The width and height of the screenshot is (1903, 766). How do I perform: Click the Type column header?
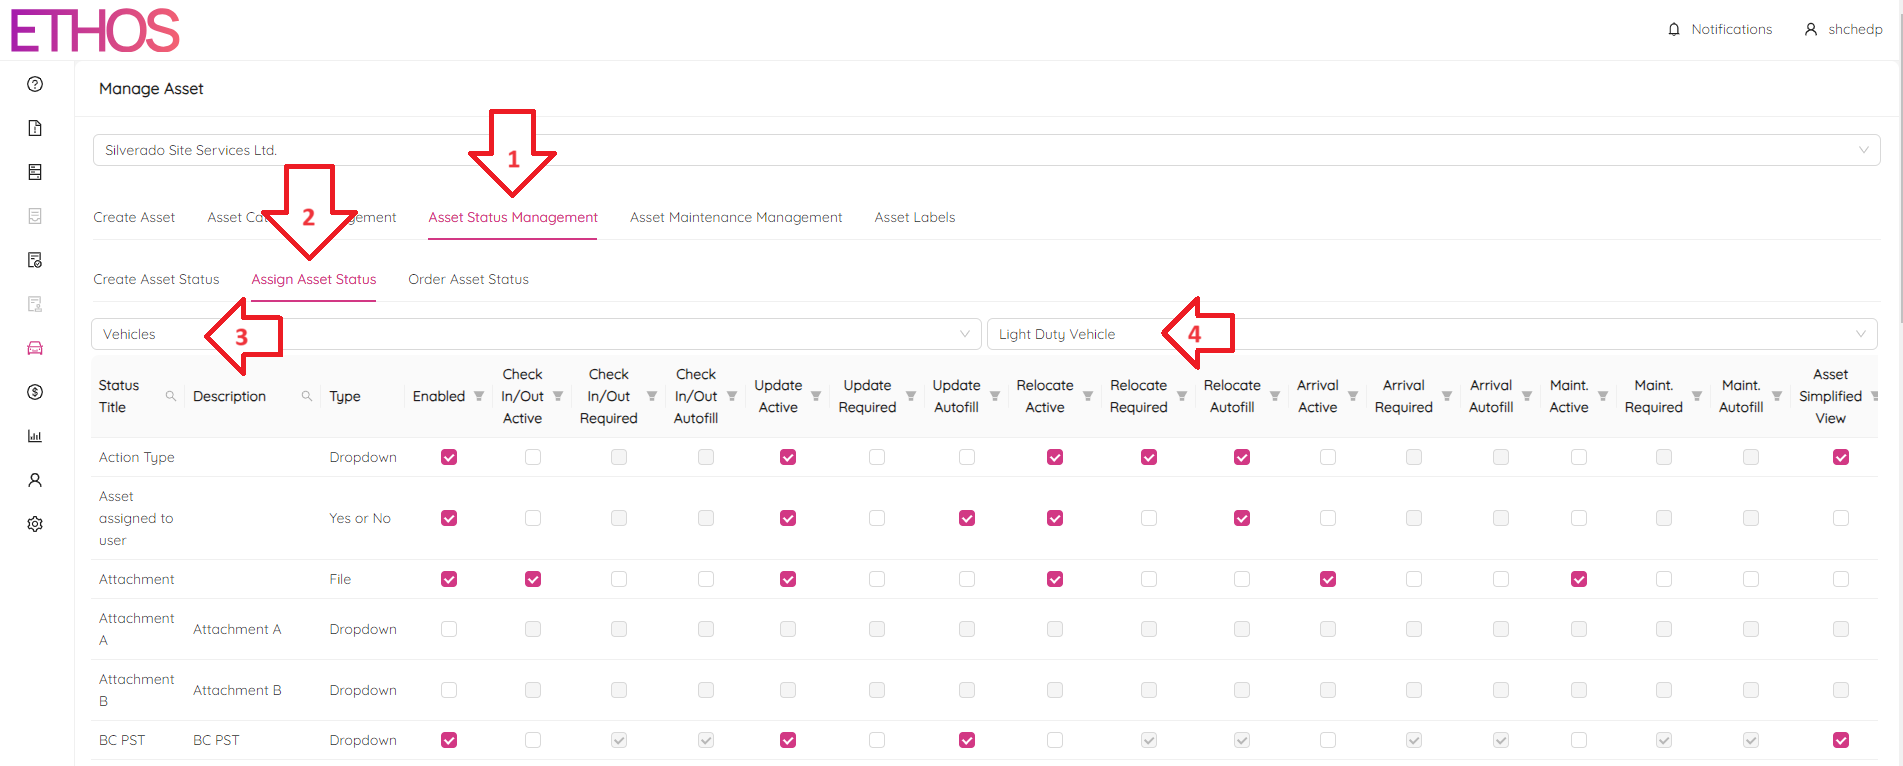click(345, 396)
